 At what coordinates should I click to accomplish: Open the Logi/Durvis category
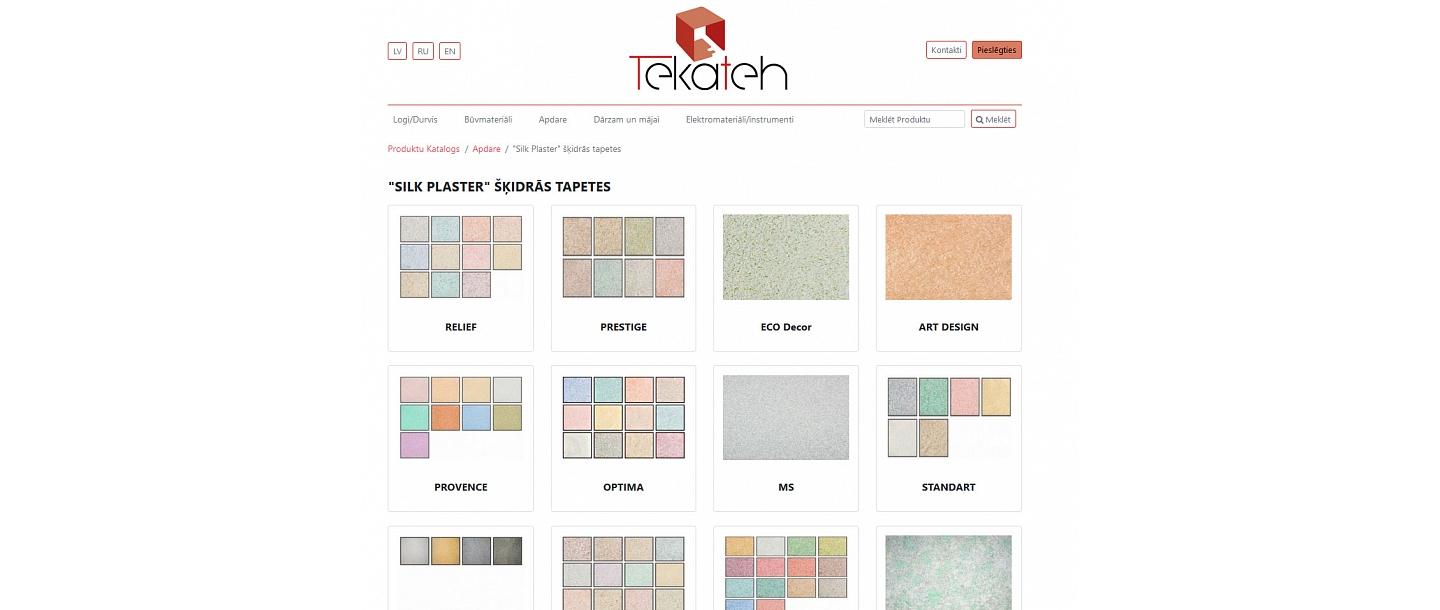(415, 119)
